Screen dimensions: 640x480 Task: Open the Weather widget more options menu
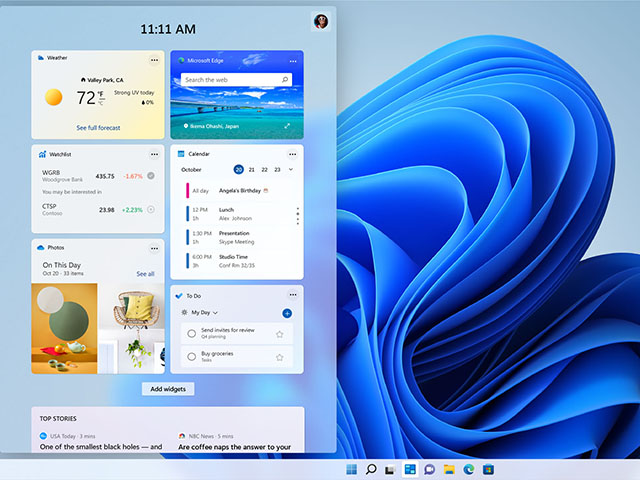154,60
